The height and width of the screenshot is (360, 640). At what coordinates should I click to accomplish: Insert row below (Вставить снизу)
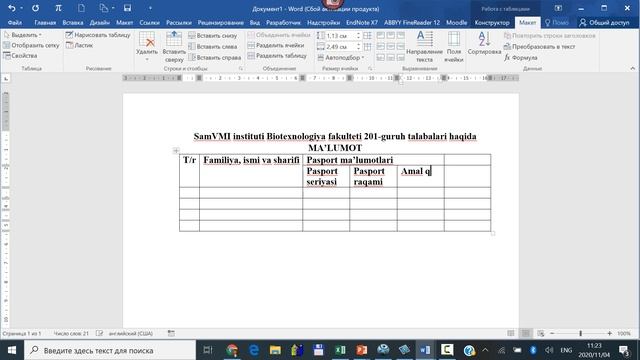click(213, 36)
